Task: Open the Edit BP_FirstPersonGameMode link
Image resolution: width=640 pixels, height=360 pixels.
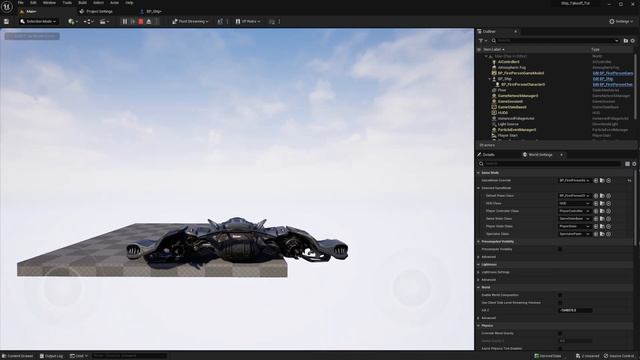Action: [613, 73]
